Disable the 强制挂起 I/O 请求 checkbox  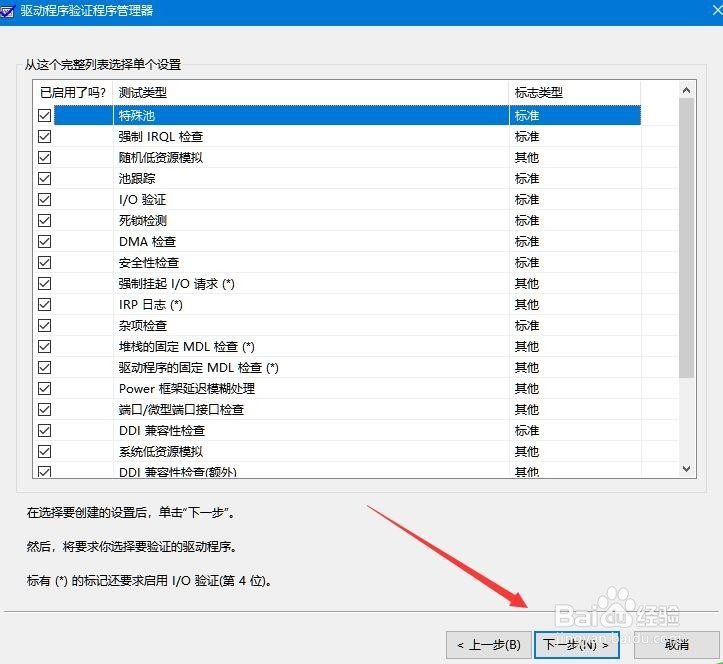[44, 283]
